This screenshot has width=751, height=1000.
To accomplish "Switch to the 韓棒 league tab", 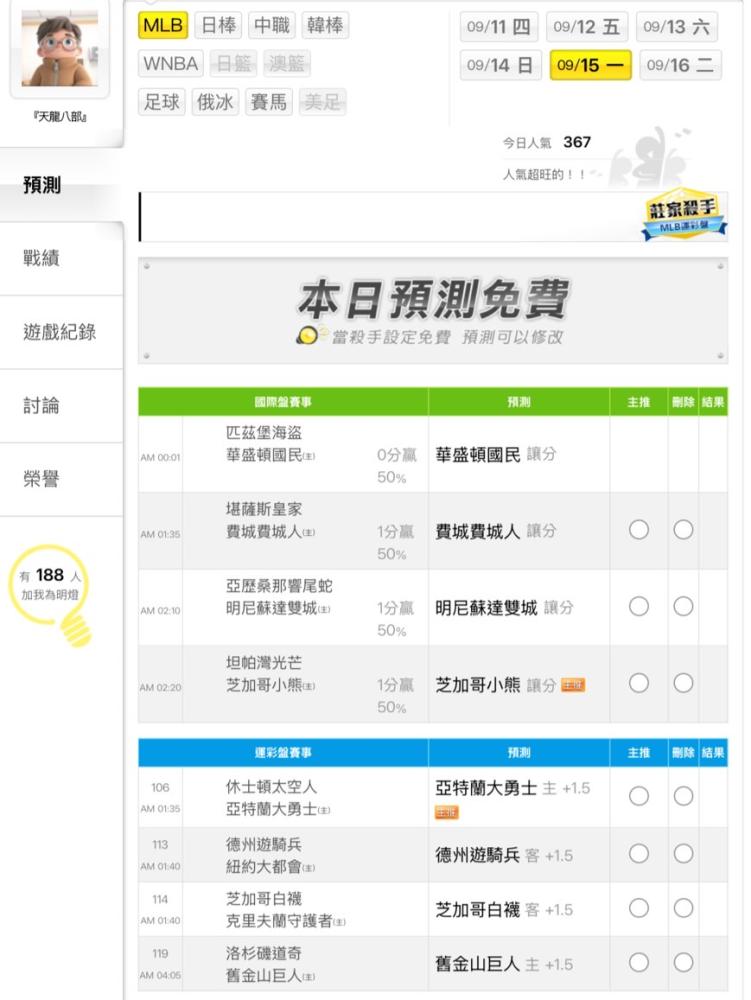I will click(325, 26).
